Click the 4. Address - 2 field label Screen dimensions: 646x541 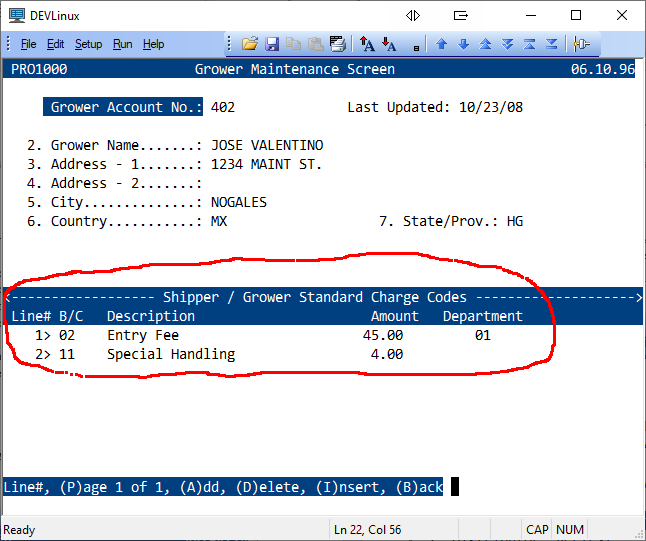point(115,183)
